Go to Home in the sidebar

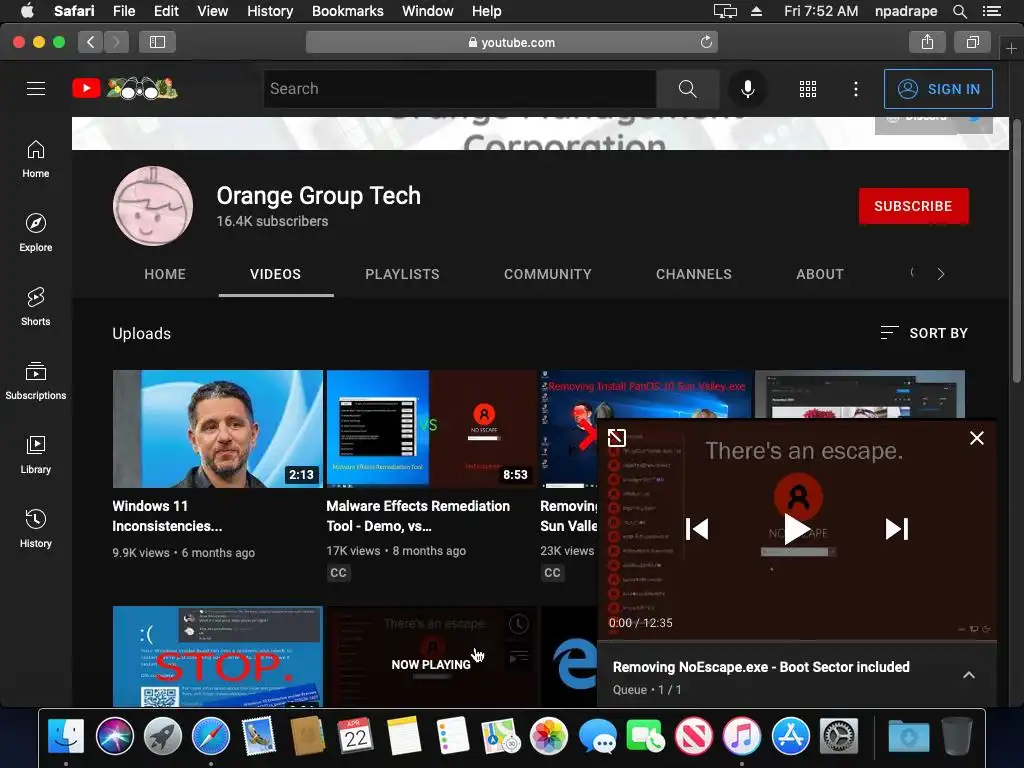tap(36, 159)
